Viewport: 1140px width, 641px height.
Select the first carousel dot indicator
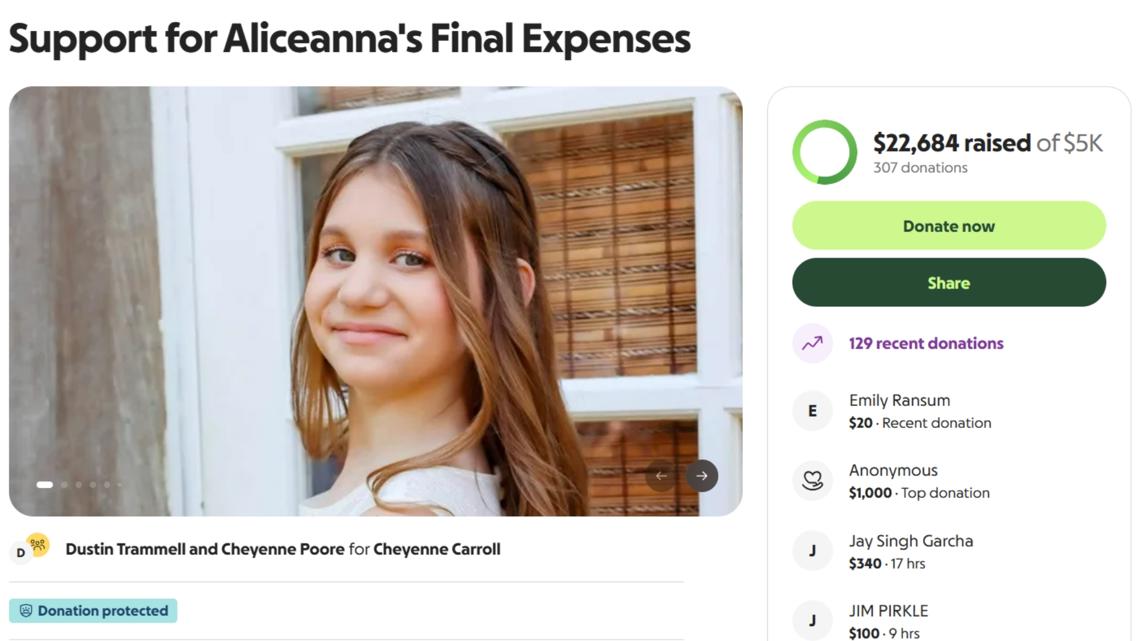(45, 485)
